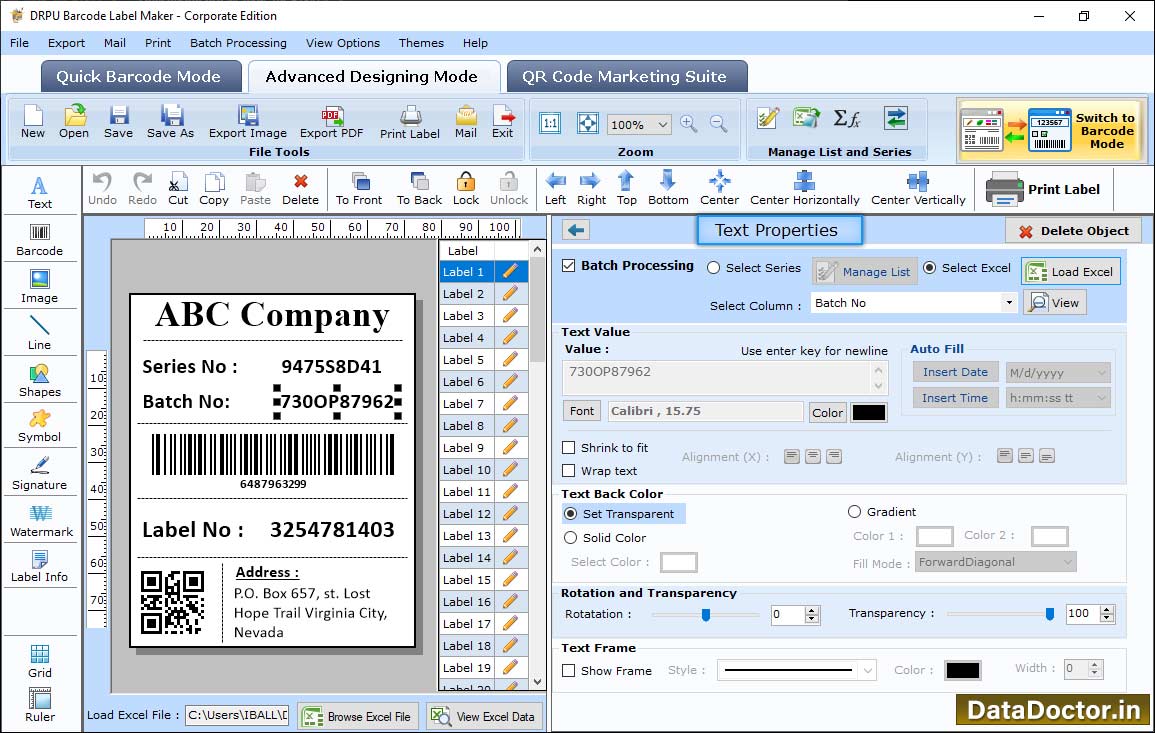Screen dimensions: 1155x733
Task: Open the Shapes tool
Action: [x=40, y=380]
